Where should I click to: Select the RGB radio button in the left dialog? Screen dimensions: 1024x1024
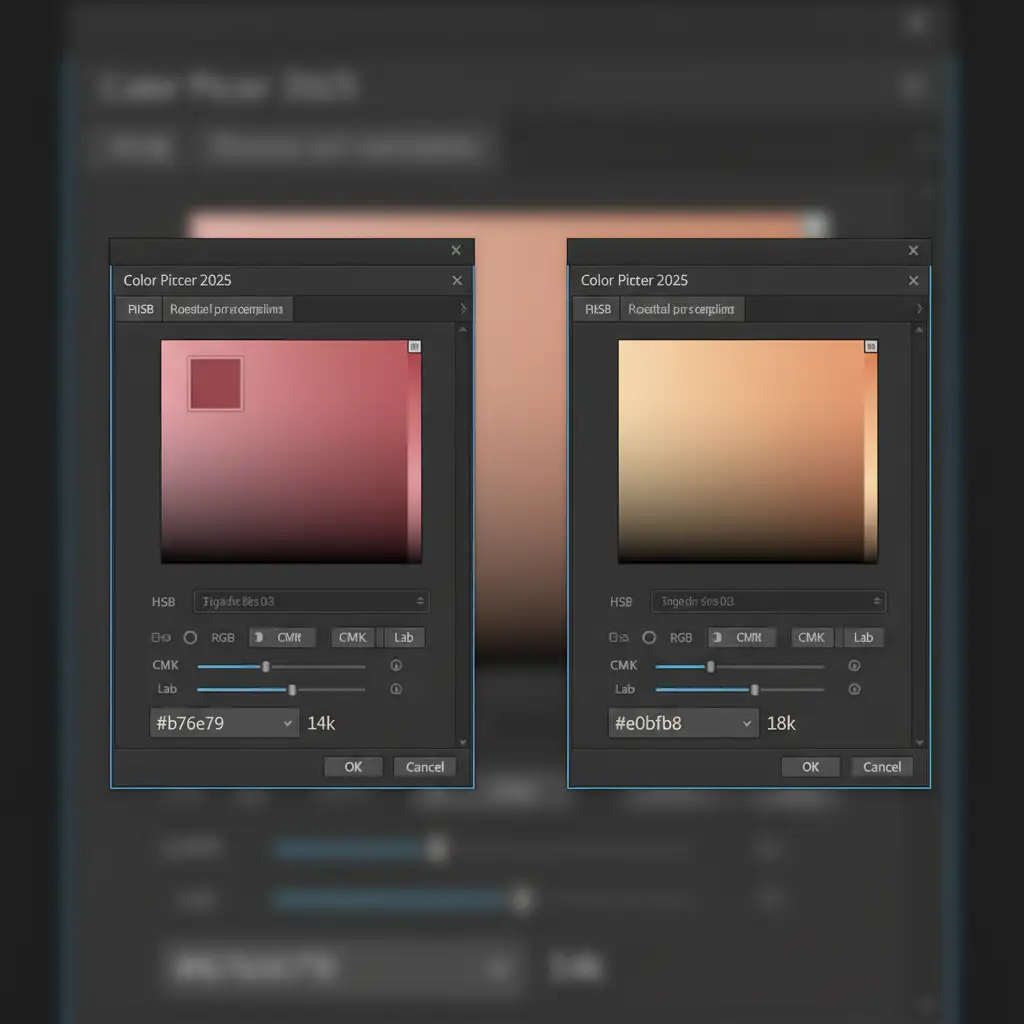190,637
